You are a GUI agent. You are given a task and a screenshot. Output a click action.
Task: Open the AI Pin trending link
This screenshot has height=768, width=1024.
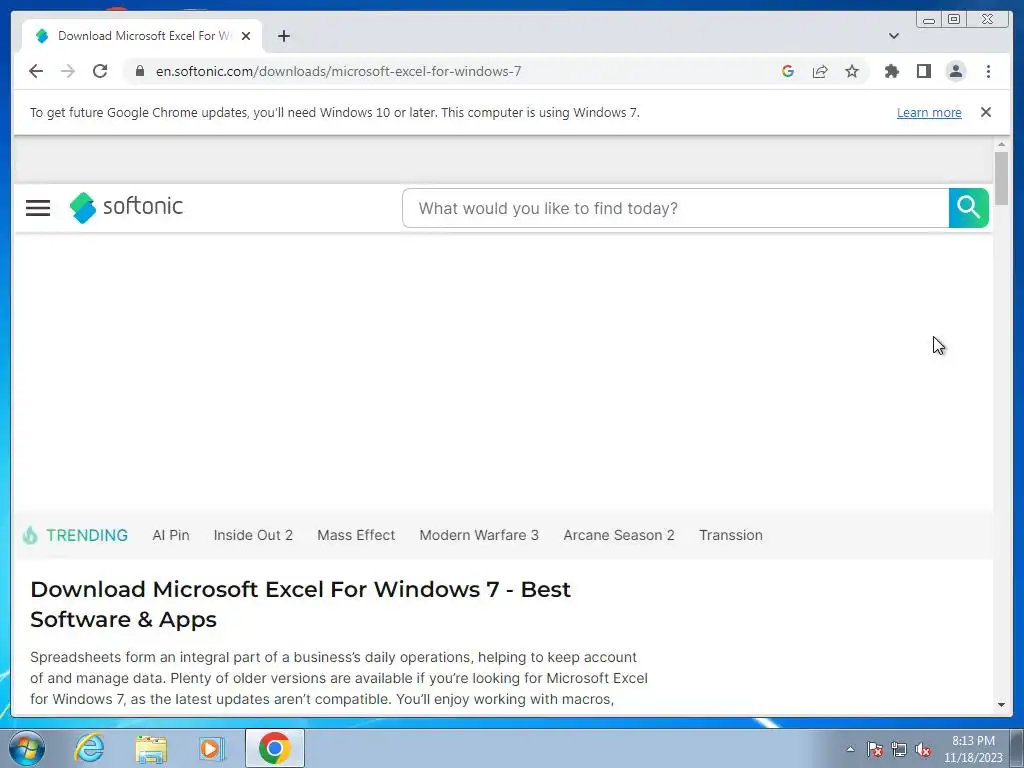click(170, 535)
